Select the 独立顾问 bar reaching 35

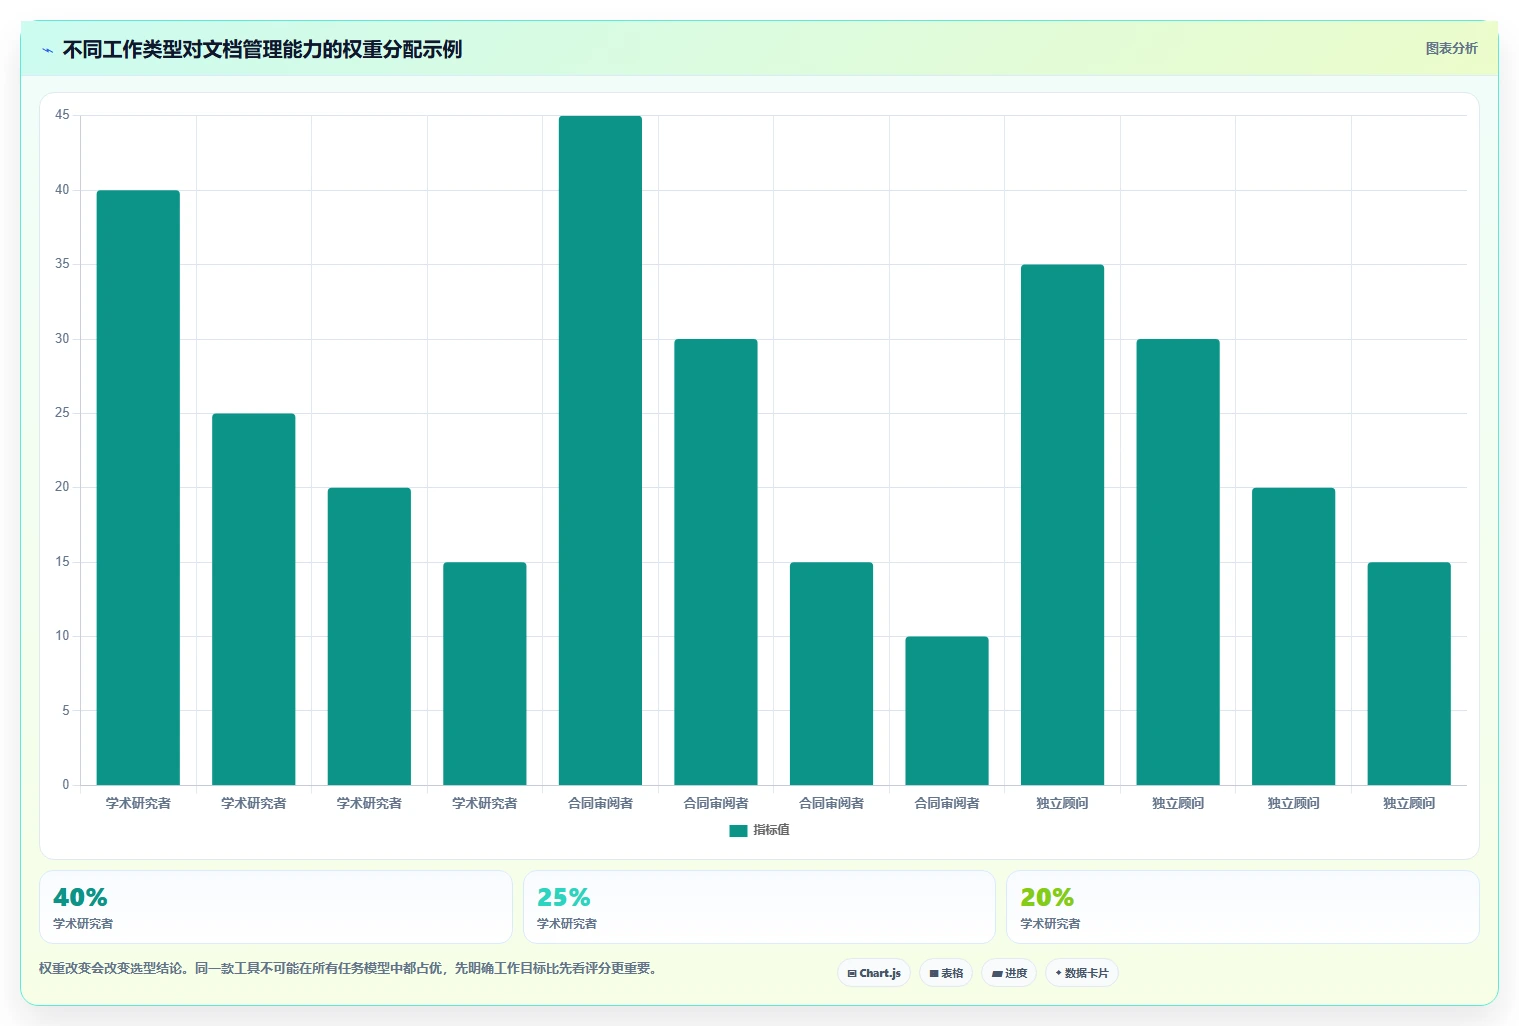(x=1062, y=525)
